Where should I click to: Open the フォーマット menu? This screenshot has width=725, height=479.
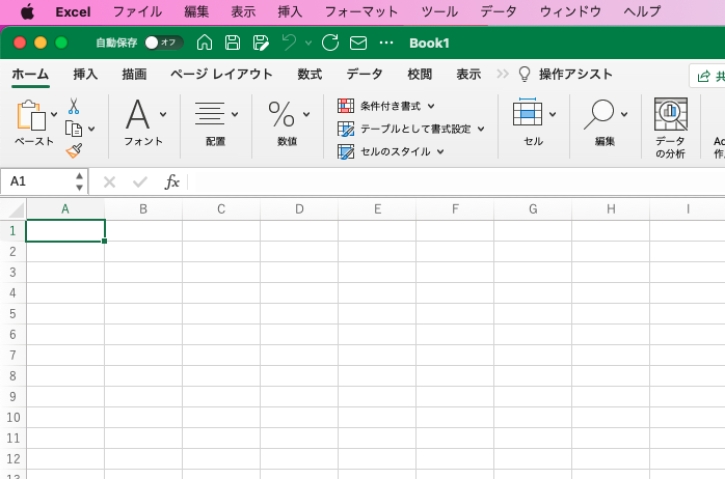[362, 12]
